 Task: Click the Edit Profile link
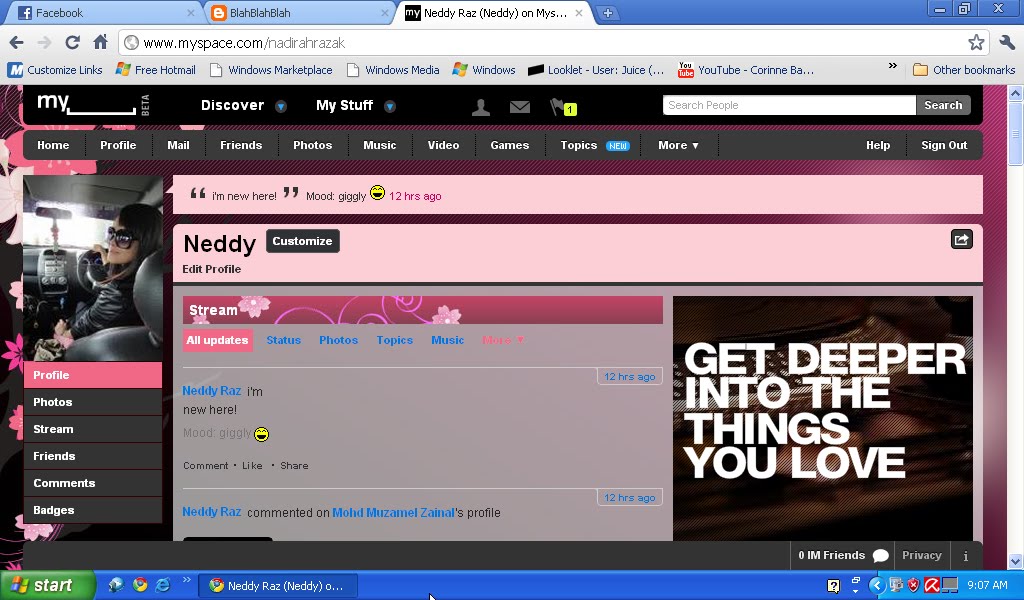(212, 269)
